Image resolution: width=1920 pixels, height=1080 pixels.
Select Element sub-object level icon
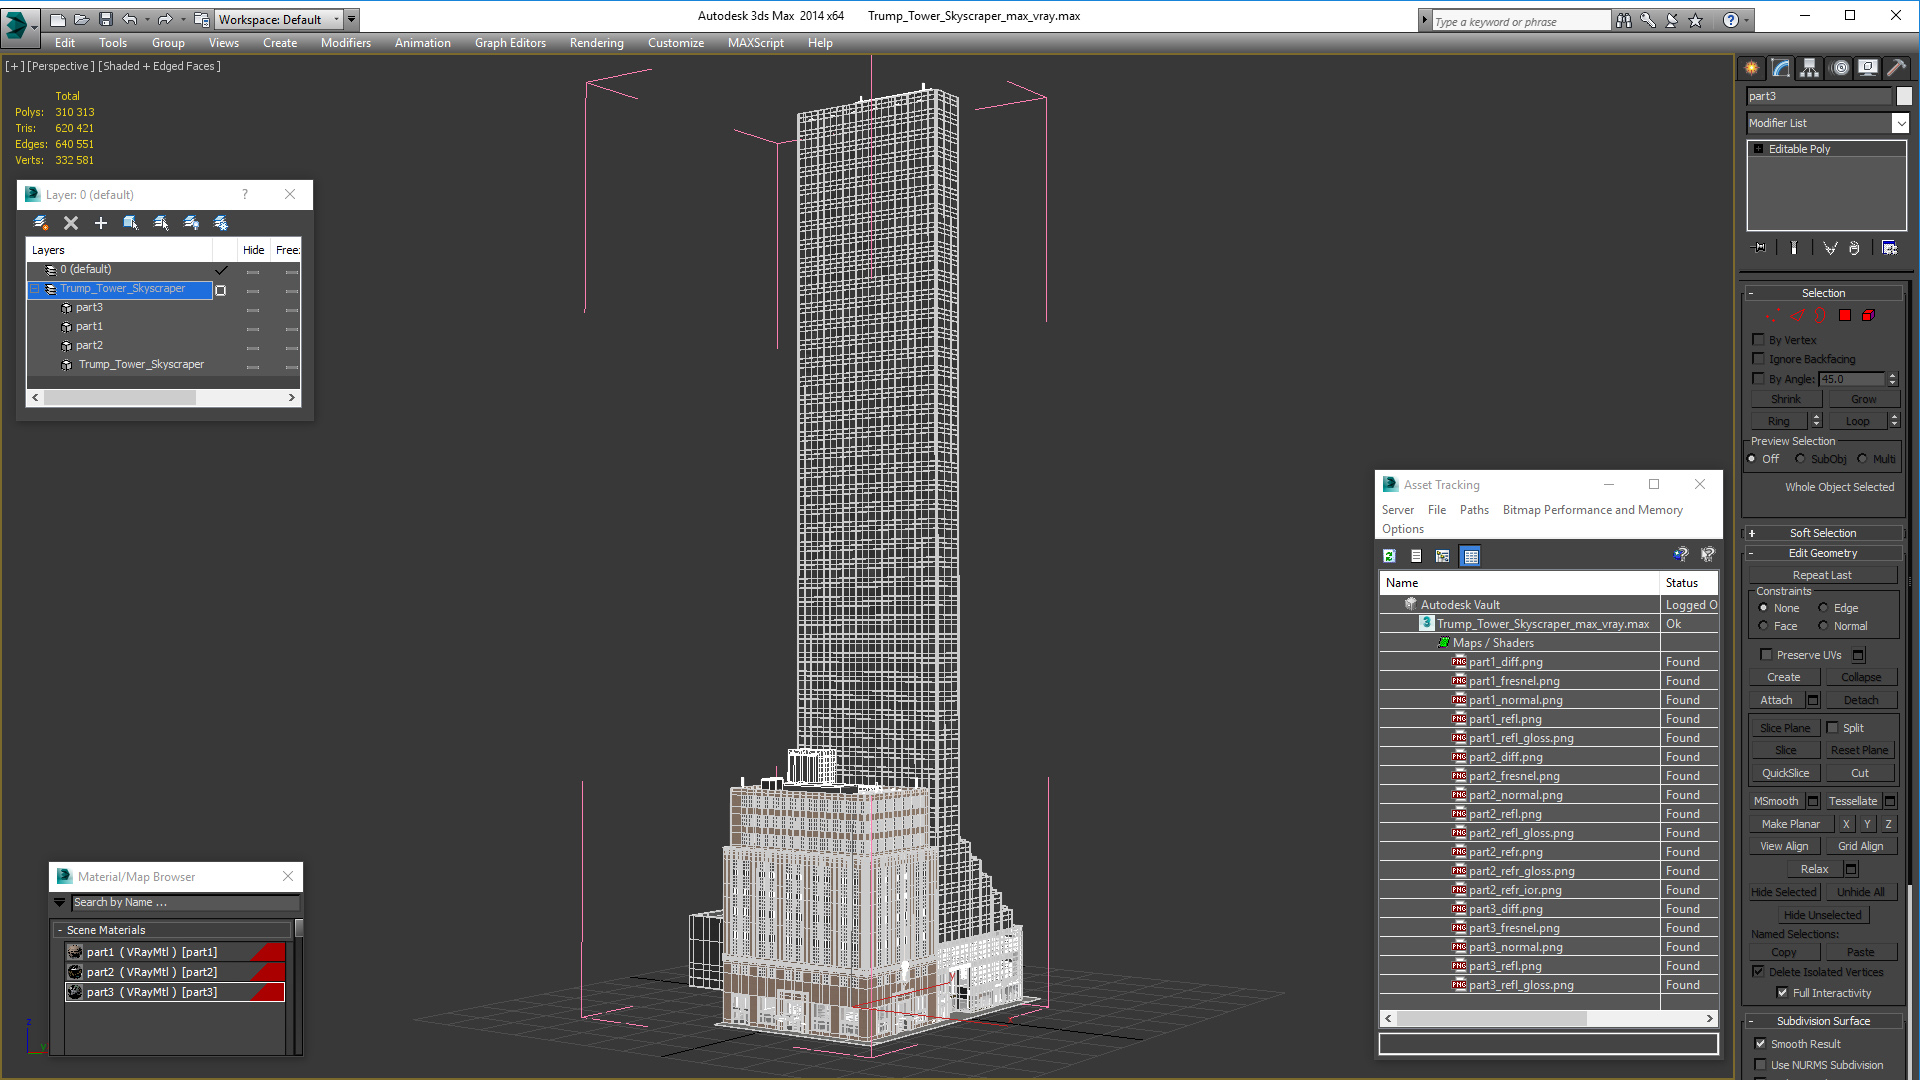point(1868,315)
